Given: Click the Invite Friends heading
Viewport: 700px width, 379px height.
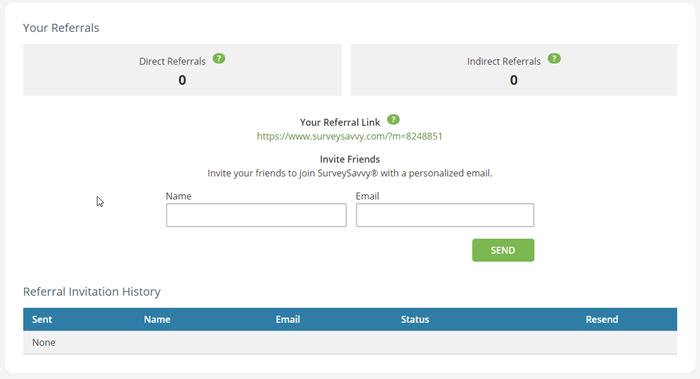Looking at the screenshot, I should (350, 159).
